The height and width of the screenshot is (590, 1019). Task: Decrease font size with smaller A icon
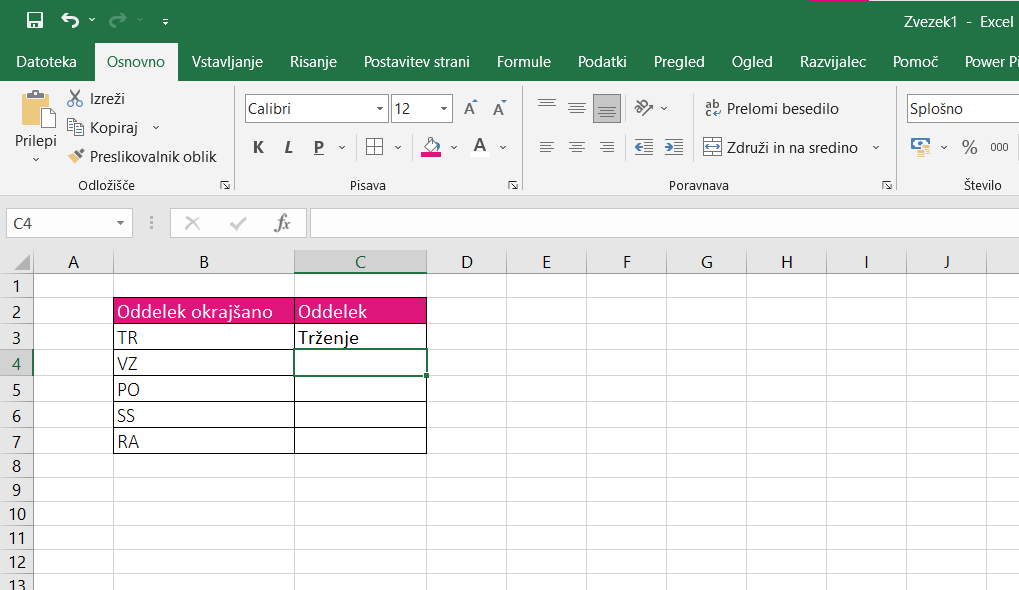(499, 108)
